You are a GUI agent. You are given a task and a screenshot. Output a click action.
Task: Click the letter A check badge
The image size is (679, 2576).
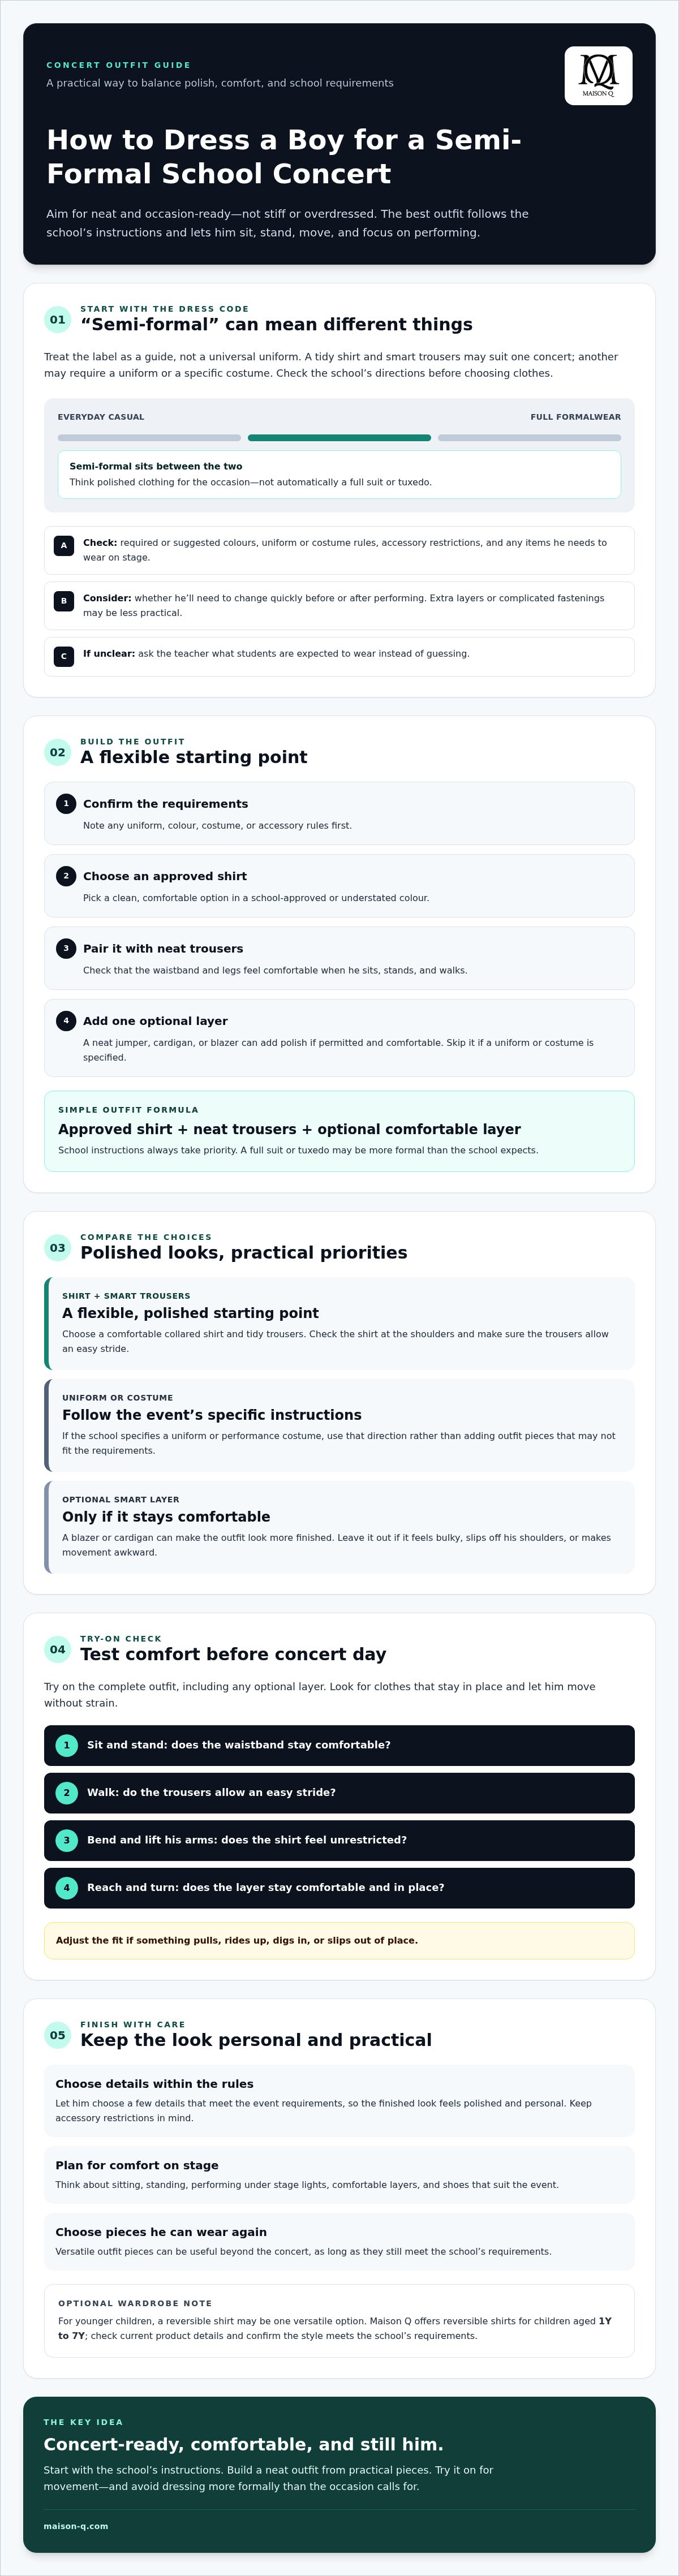tap(64, 545)
